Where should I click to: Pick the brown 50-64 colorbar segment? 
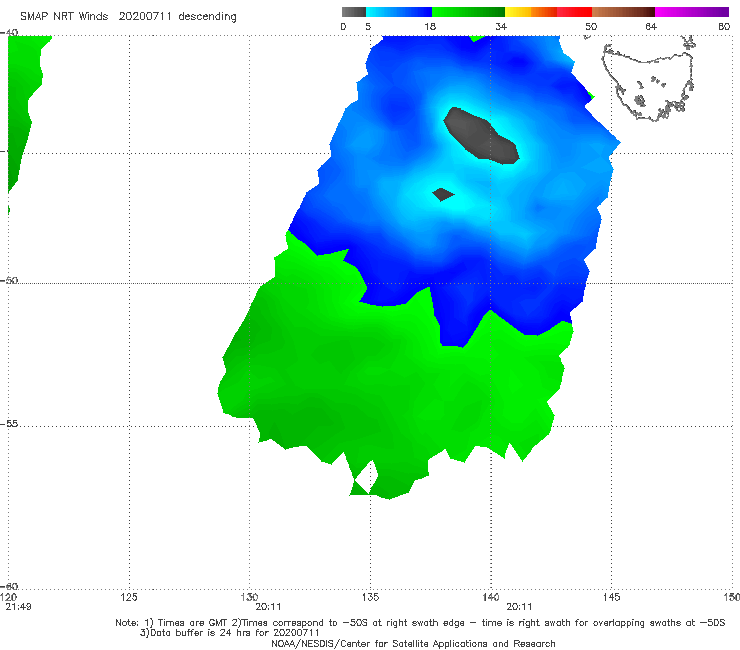[623, 12]
